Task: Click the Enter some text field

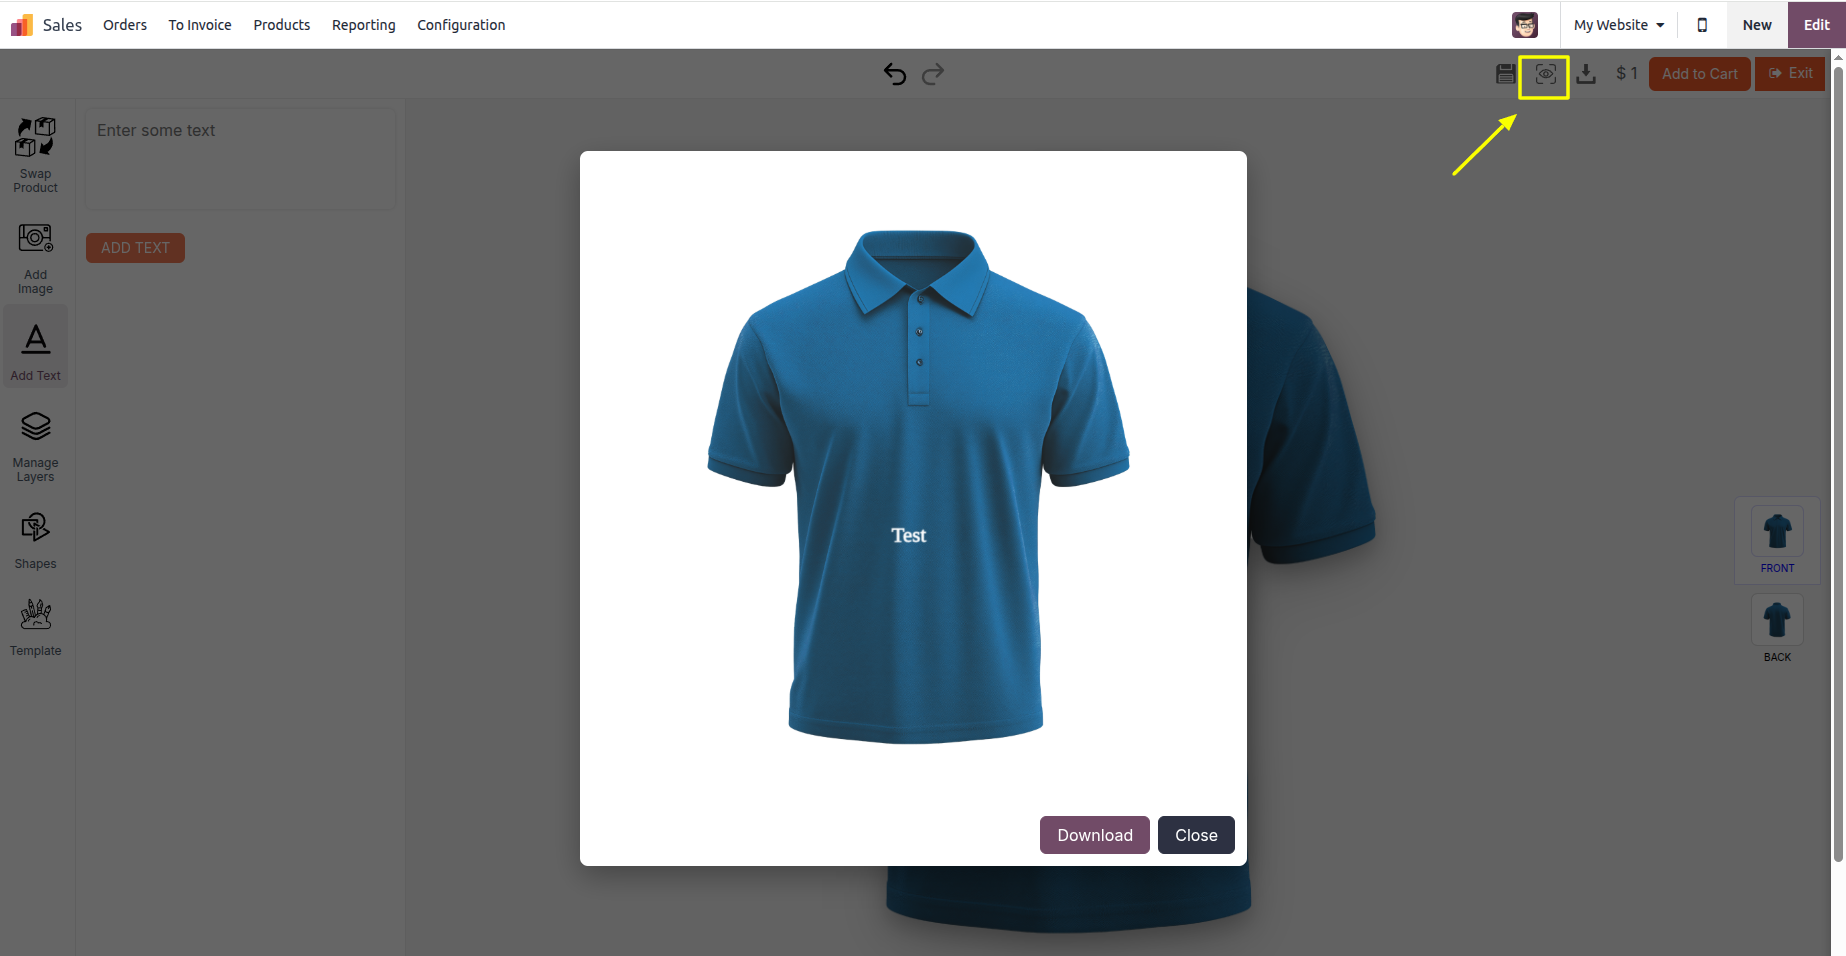Action: coord(240,159)
